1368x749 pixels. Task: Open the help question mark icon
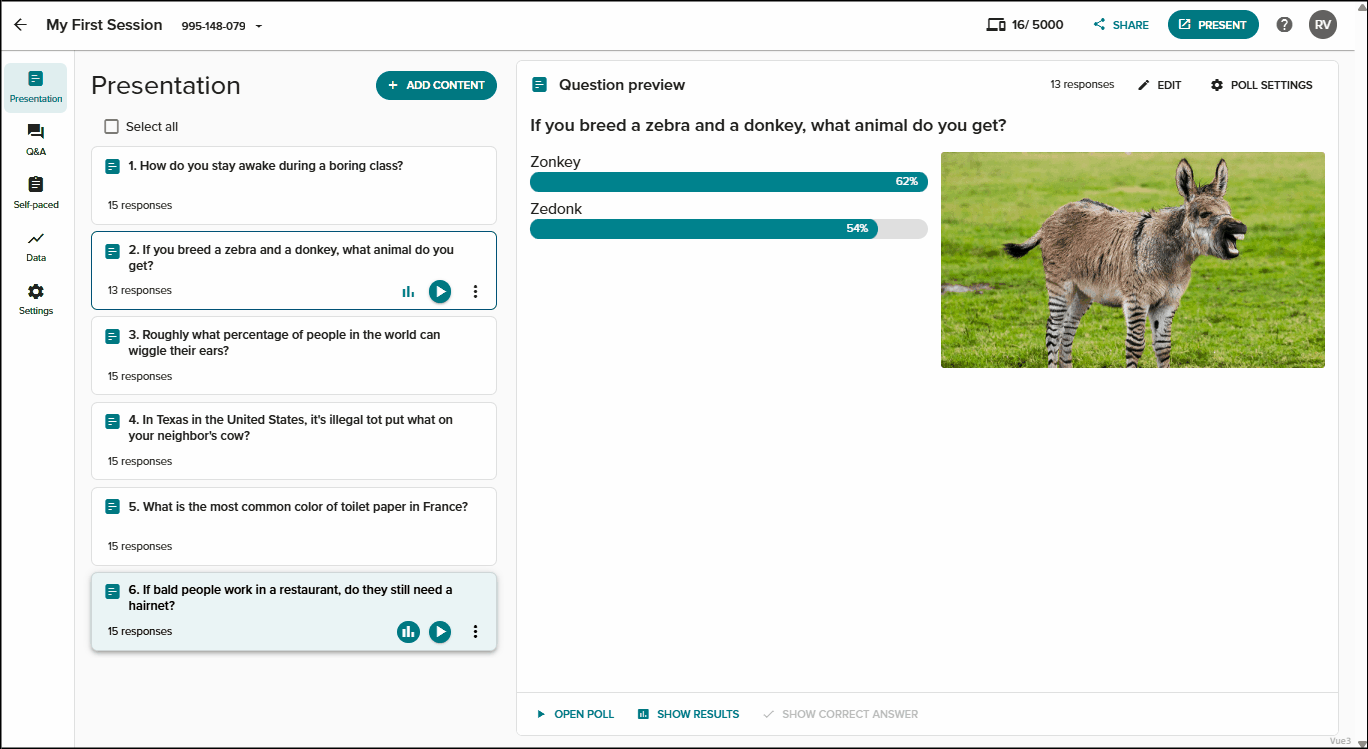(1285, 25)
